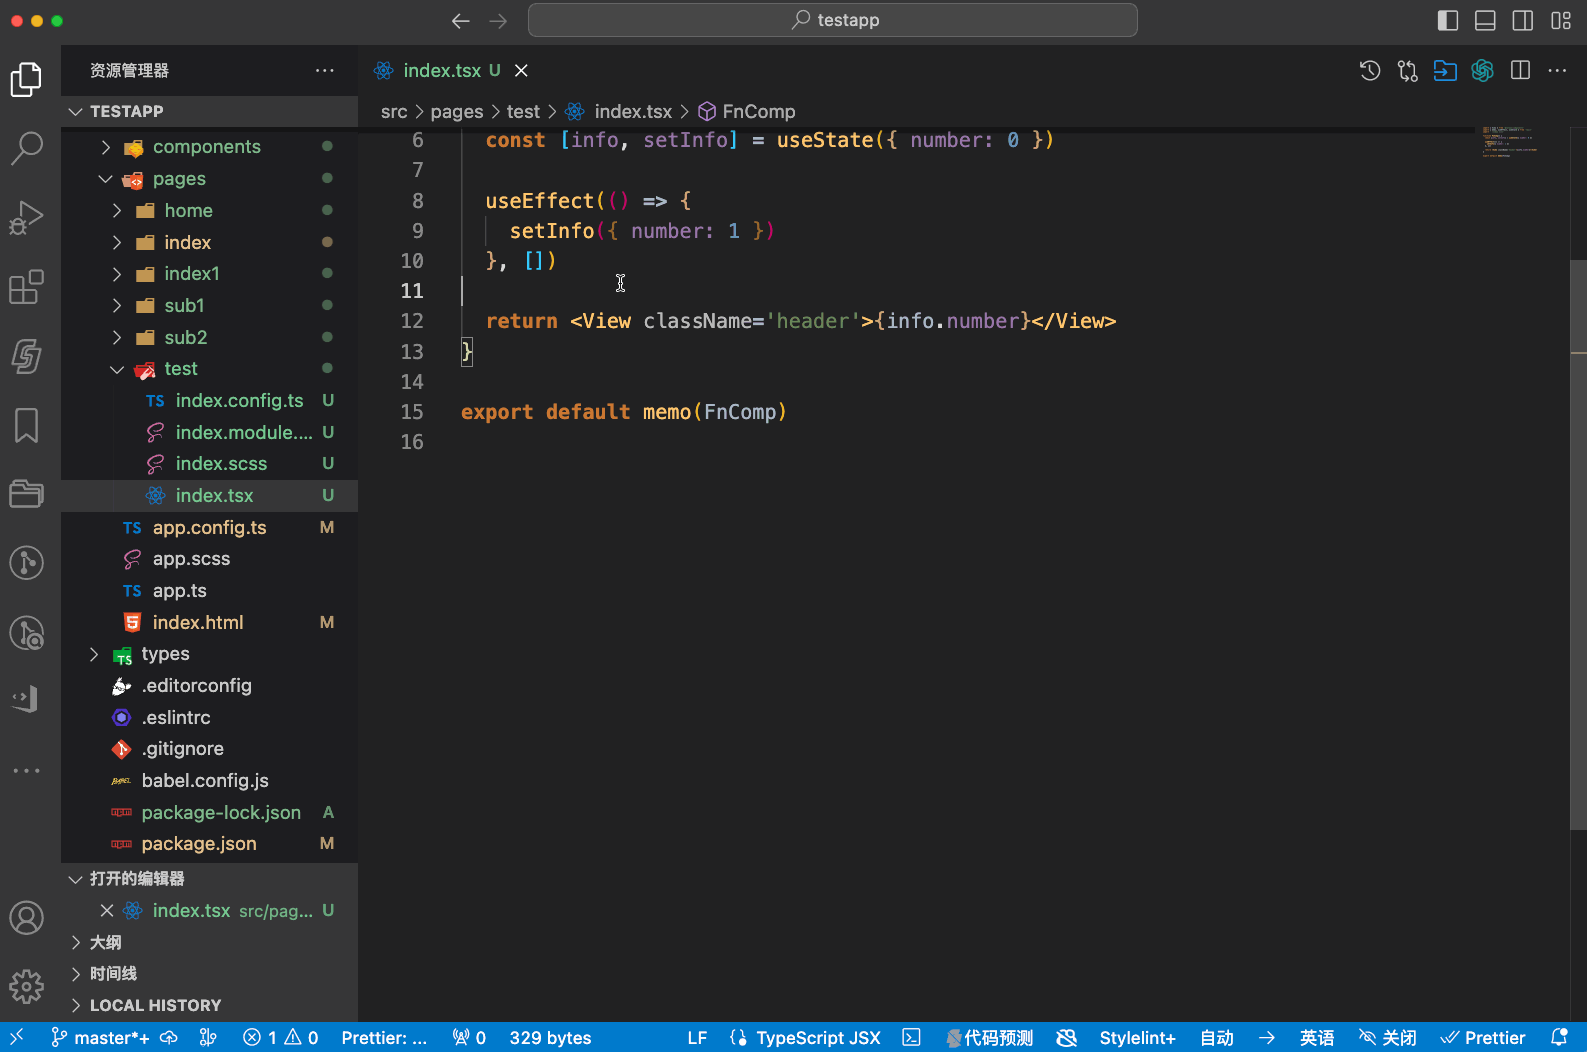The width and height of the screenshot is (1587, 1052).
Task: Split the editor to the right
Action: 1520,71
